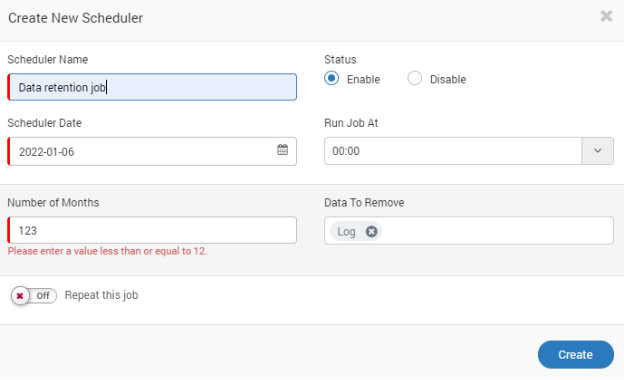Click the Create New Scheduler title
Image resolution: width=624 pixels, height=380 pixels.
76,18
